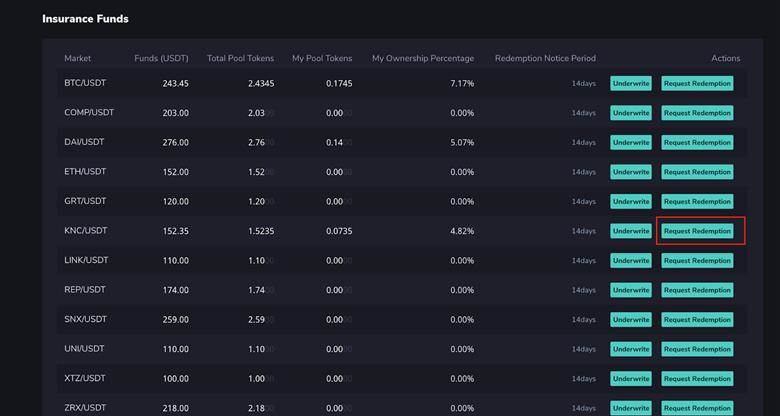
Task: Click Underwrite in the COMP/USDT row
Action: (631, 113)
